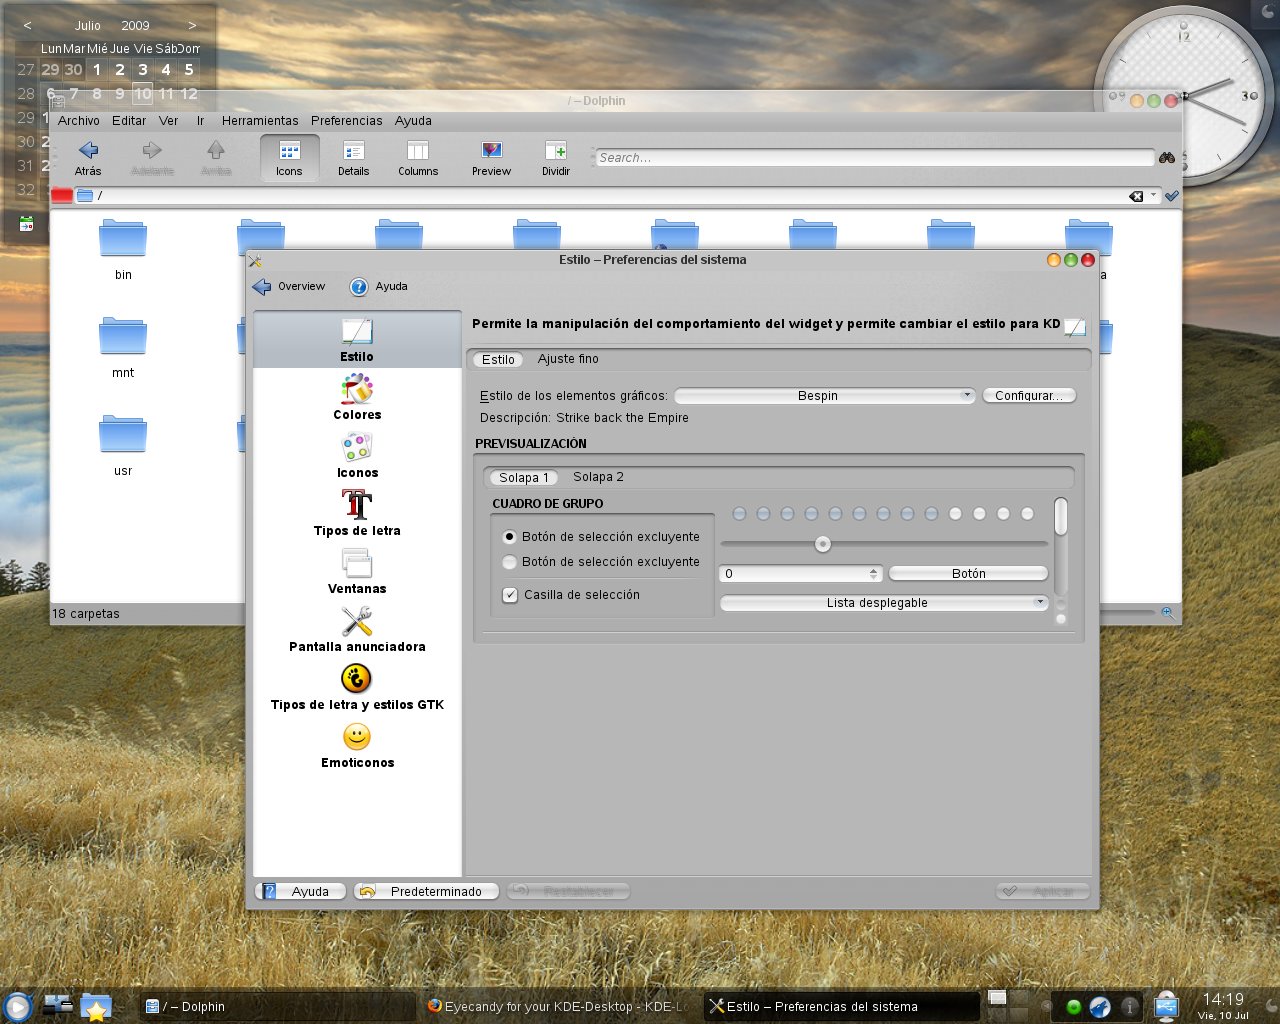Click the spinbox arrows next to 0
Viewport: 1280px width, 1024px height.
[874, 574]
